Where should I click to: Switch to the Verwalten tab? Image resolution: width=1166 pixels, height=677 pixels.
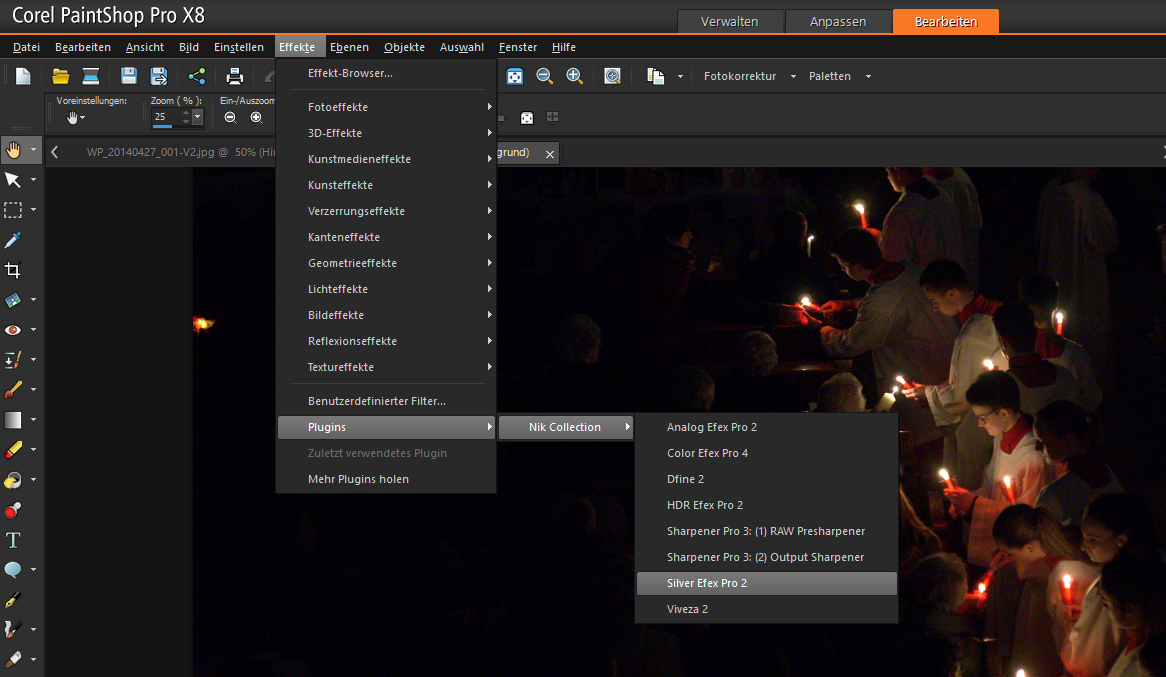click(x=729, y=22)
